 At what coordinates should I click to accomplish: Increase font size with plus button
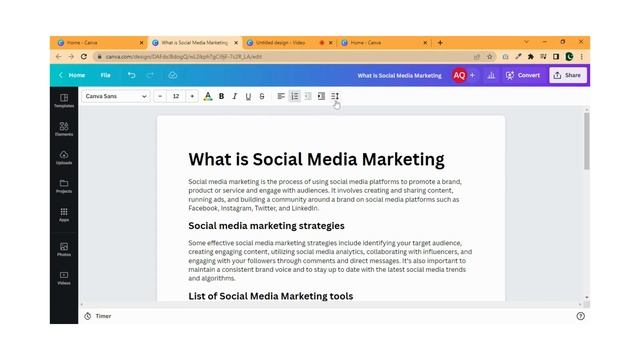click(x=192, y=96)
